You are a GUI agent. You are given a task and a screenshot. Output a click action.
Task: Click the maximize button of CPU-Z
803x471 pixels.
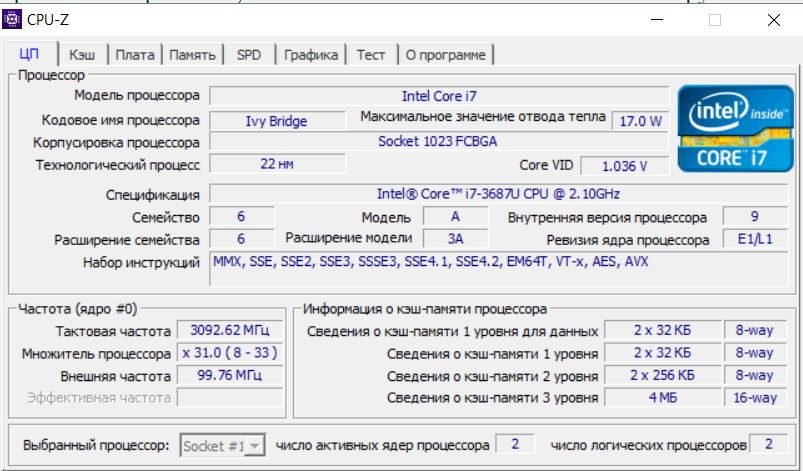click(x=715, y=20)
